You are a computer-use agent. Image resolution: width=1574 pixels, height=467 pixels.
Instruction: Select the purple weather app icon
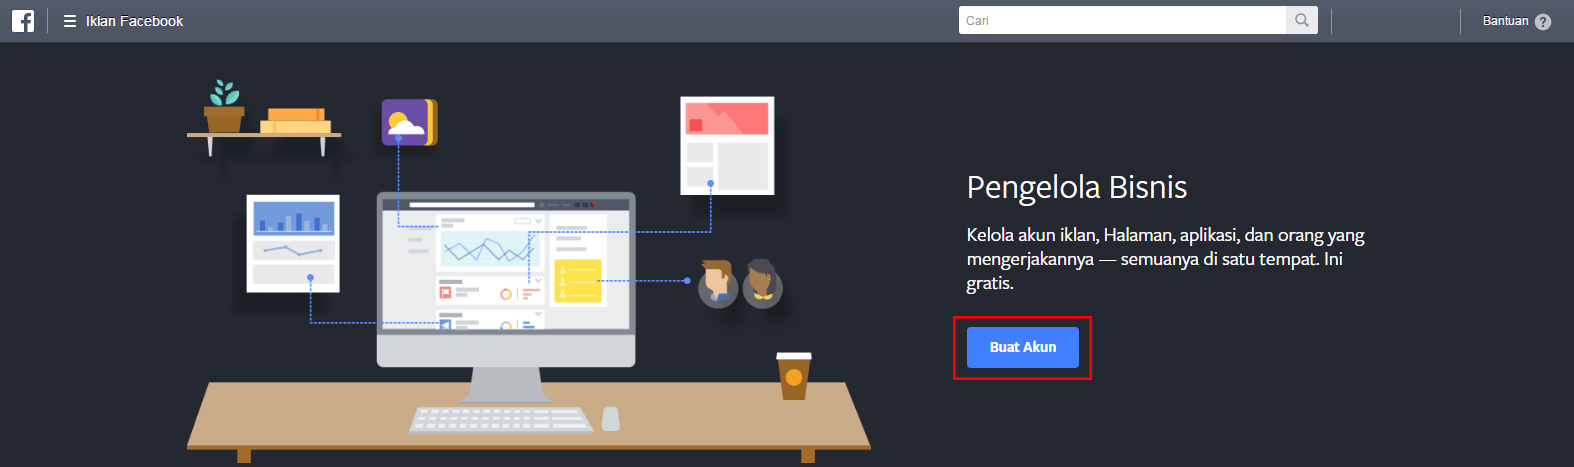coord(408,122)
